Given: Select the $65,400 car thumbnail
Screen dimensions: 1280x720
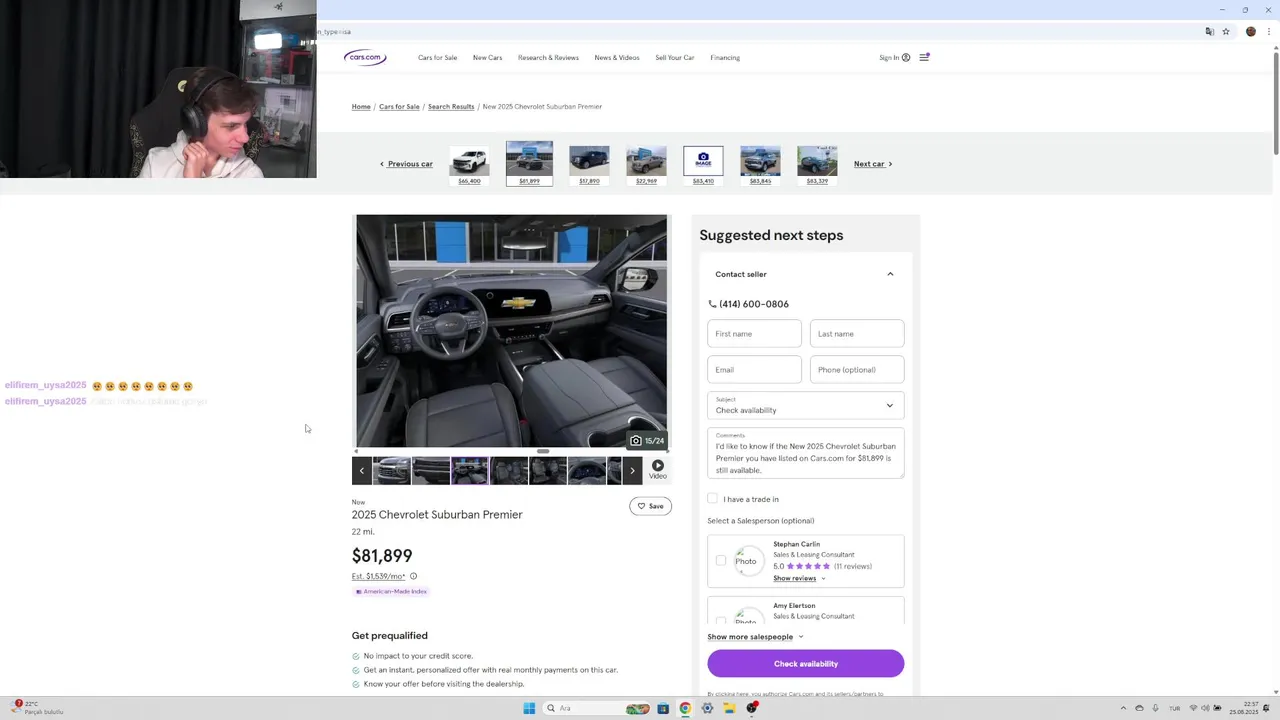Looking at the screenshot, I should click(469, 165).
